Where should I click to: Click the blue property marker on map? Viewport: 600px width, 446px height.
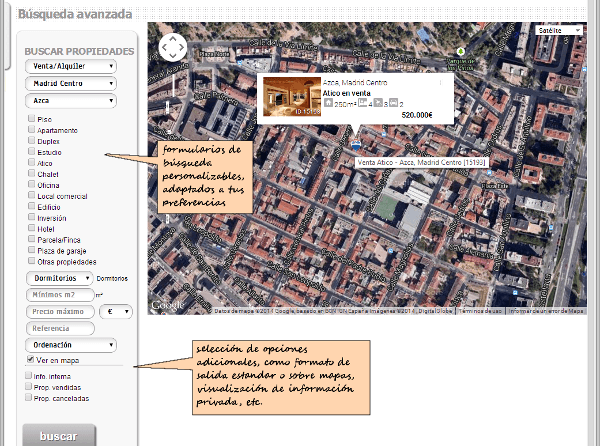[356, 146]
